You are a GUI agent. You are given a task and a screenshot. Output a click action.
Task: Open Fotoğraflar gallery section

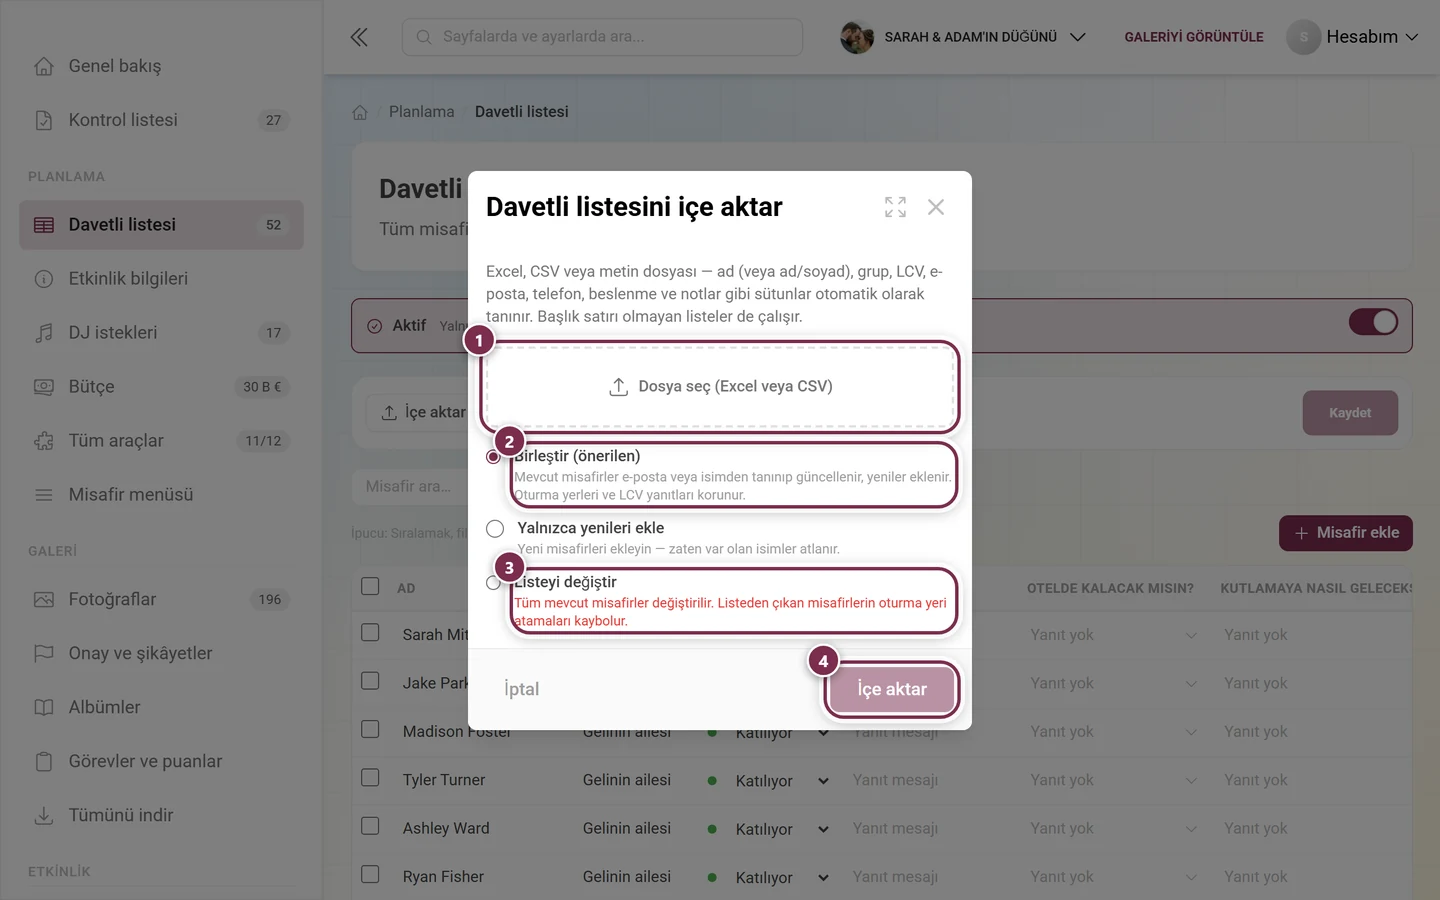pyautogui.click(x=161, y=600)
